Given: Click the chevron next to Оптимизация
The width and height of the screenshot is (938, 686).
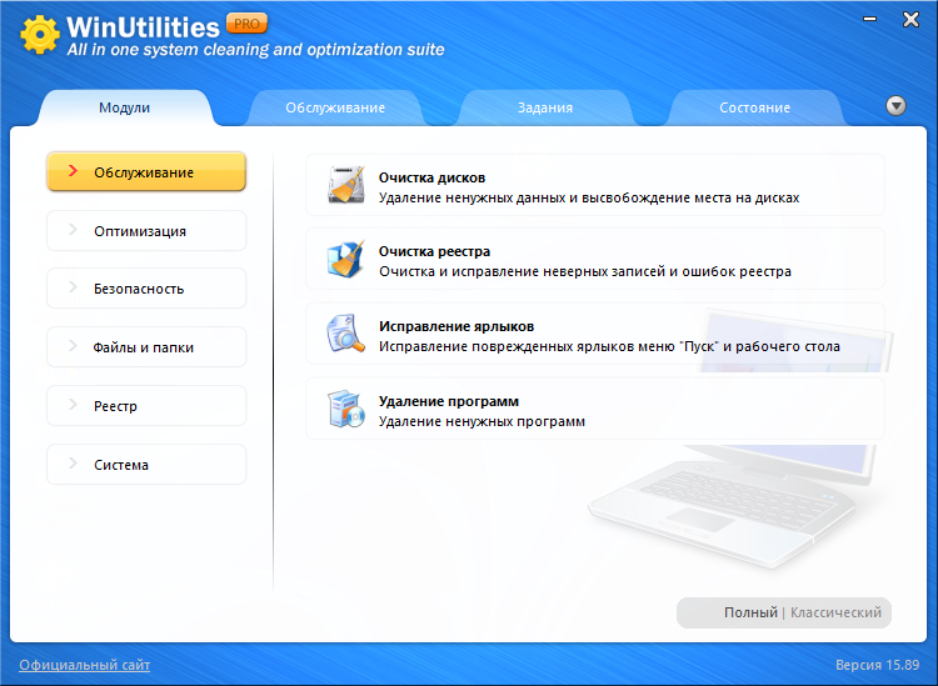Looking at the screenshot, I should [x=73, y=230].
